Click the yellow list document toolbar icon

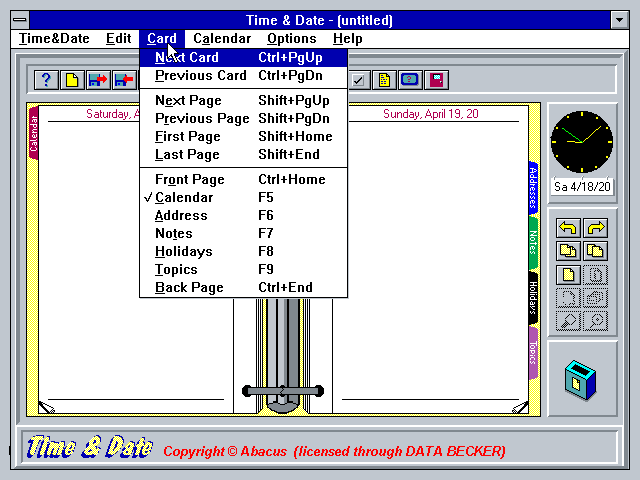(x=384, y=80)
